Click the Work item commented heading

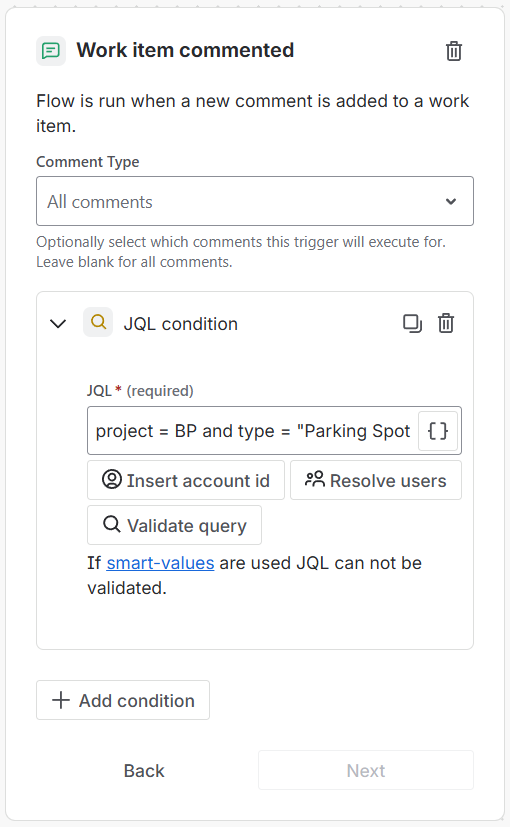click(x=185, y=51)
